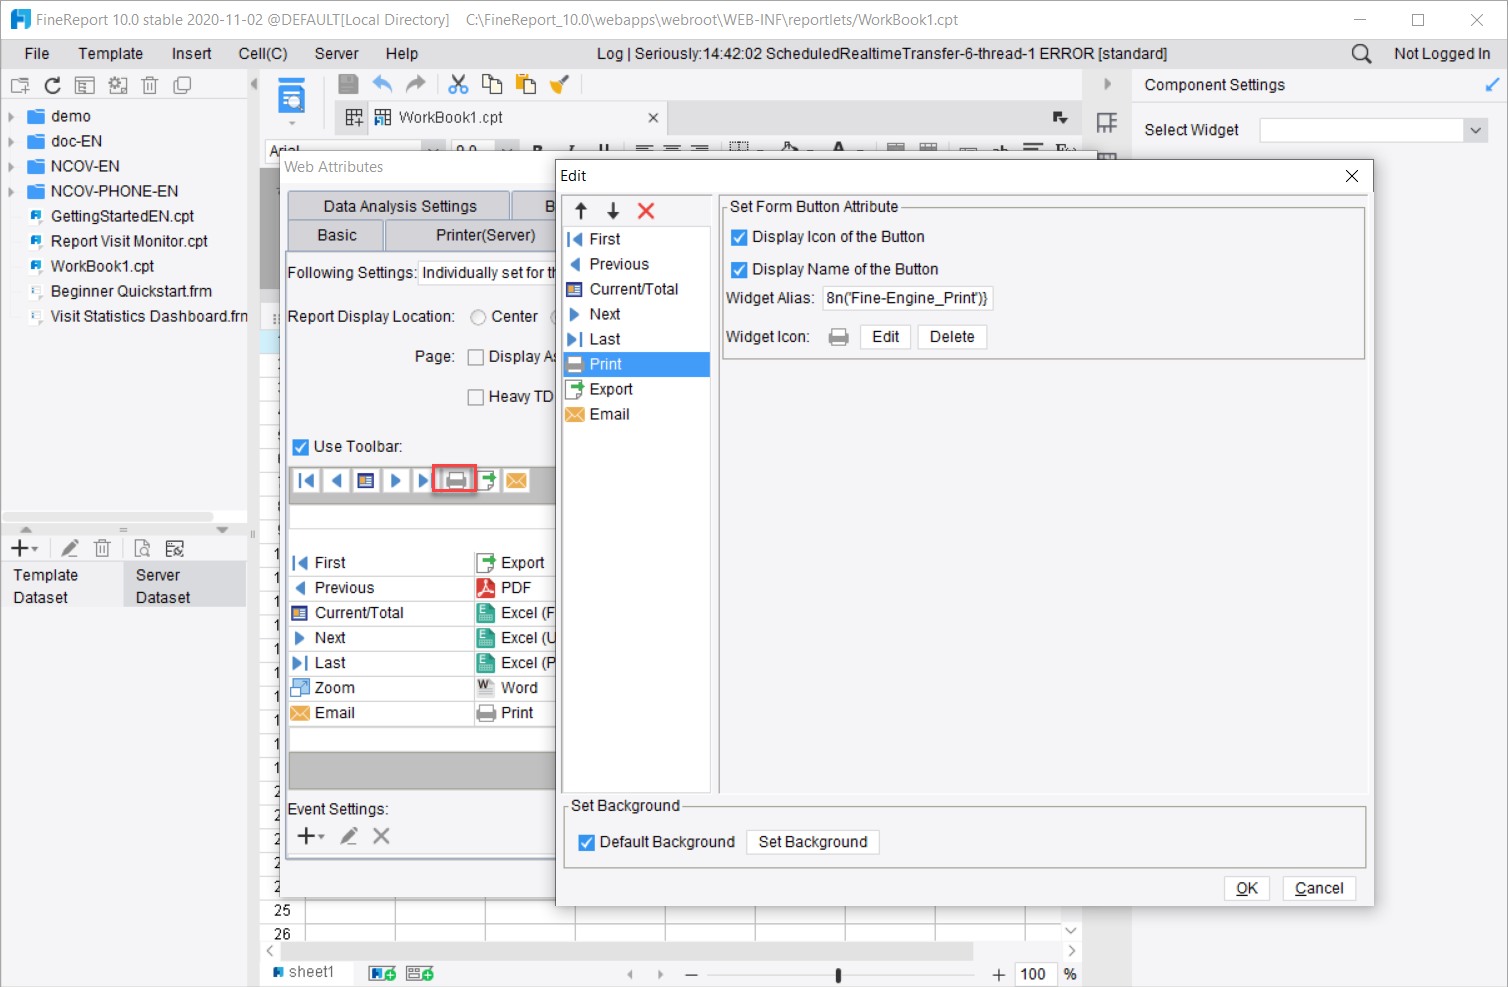Open the Server menu
The width and height of the screenshot is (1508, 987).
tap(336, 54)
